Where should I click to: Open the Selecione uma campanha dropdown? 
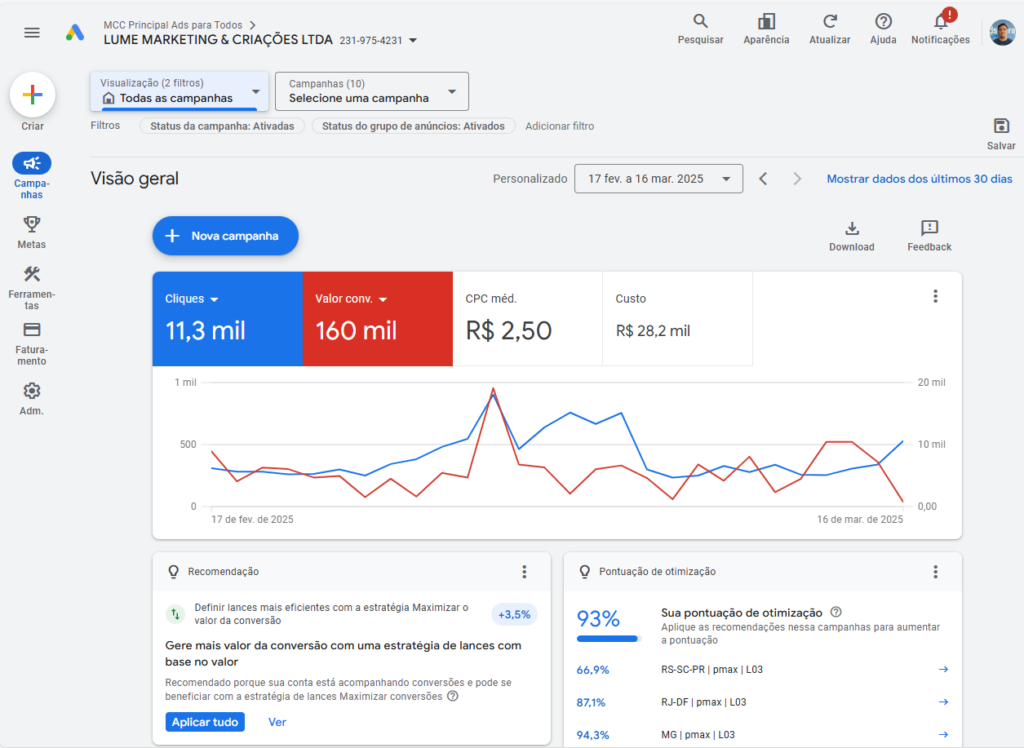(371, 91)
